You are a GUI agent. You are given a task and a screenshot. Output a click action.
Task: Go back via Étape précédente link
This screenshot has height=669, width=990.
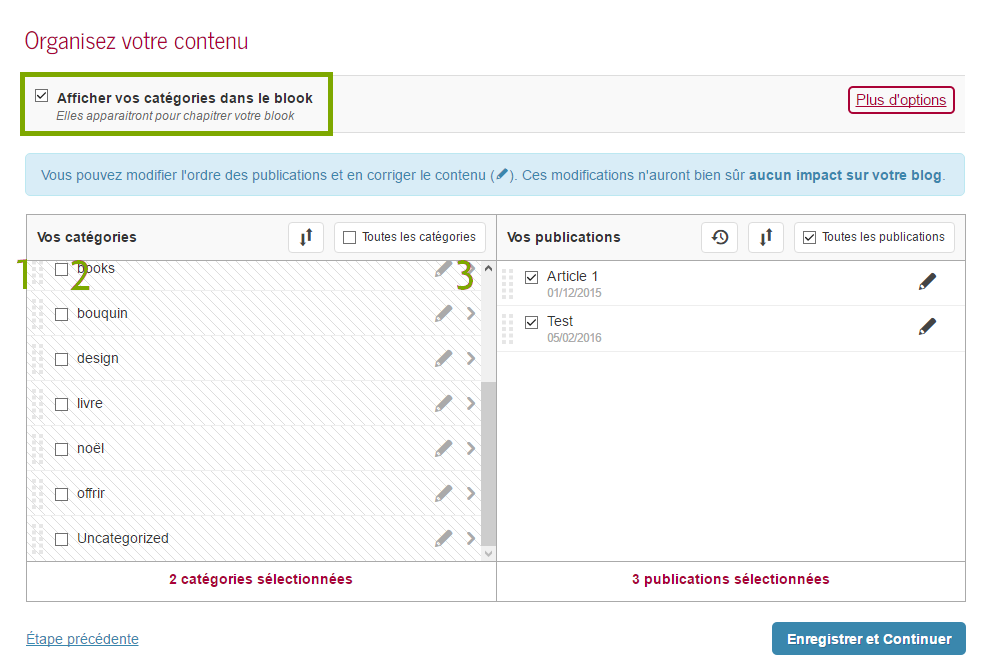[x=82, y=639]
